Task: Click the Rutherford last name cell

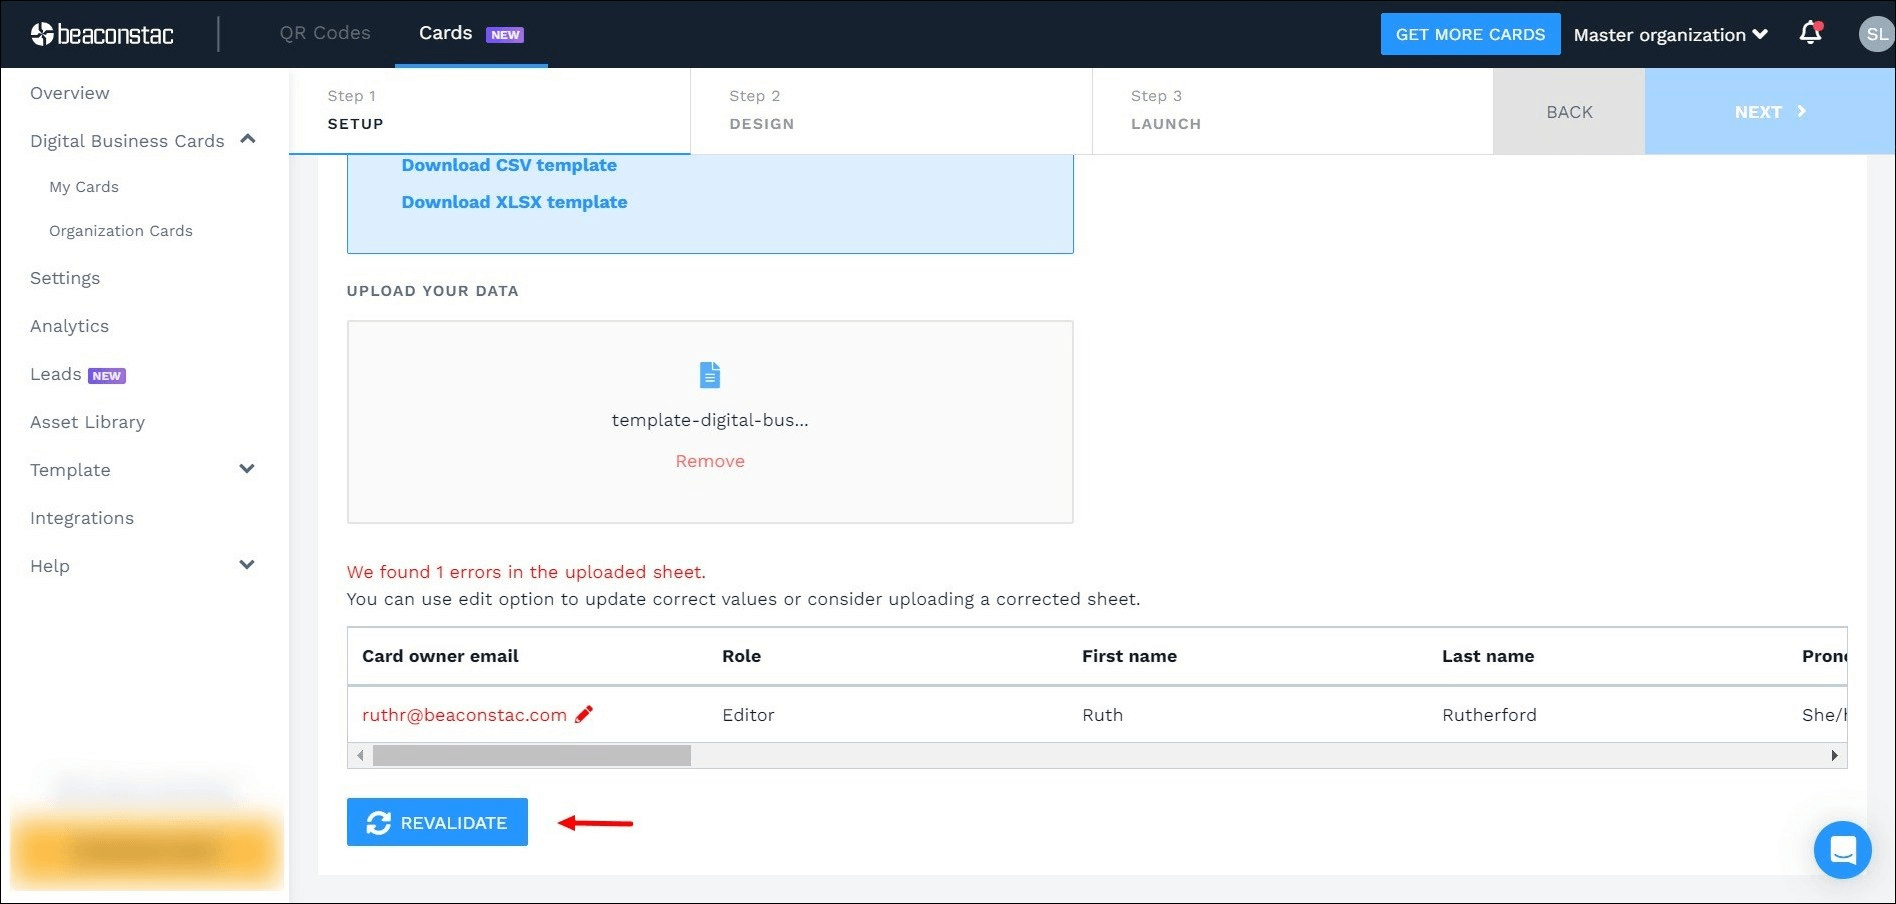Action: tap(1489, 715)
